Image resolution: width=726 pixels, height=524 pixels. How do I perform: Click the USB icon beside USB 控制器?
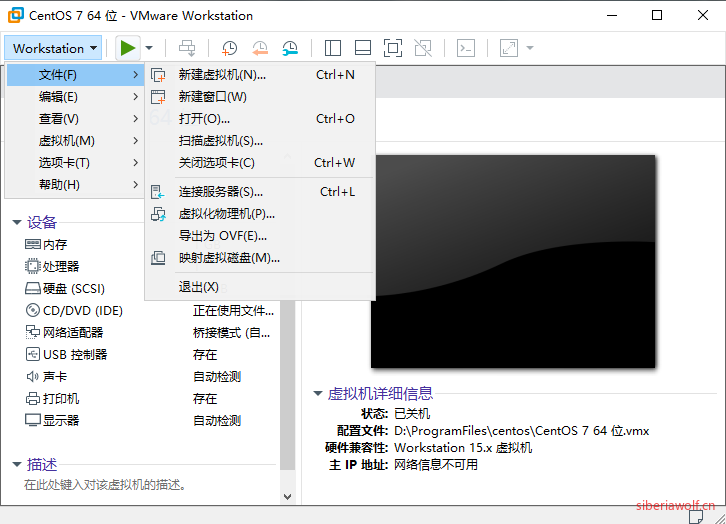coord(32,355)
